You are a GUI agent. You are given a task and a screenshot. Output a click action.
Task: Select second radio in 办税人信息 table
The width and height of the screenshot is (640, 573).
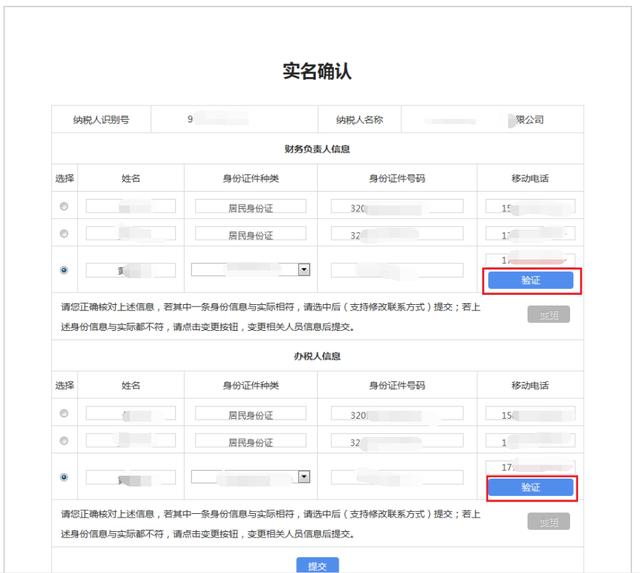click(64, 440)
